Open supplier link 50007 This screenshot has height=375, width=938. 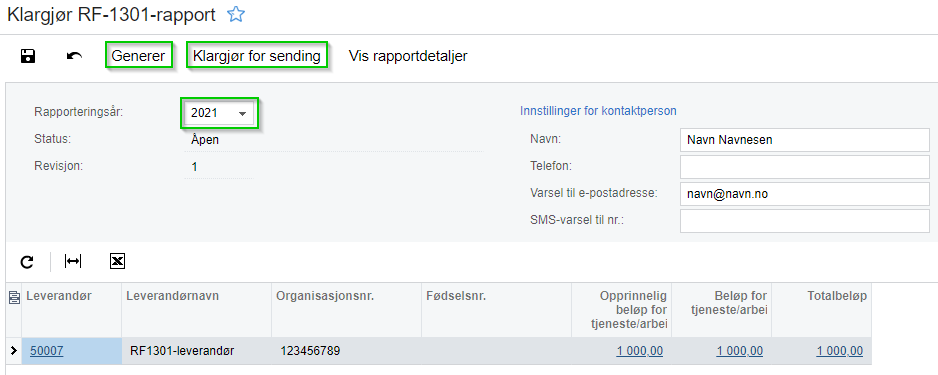(47, 351)
